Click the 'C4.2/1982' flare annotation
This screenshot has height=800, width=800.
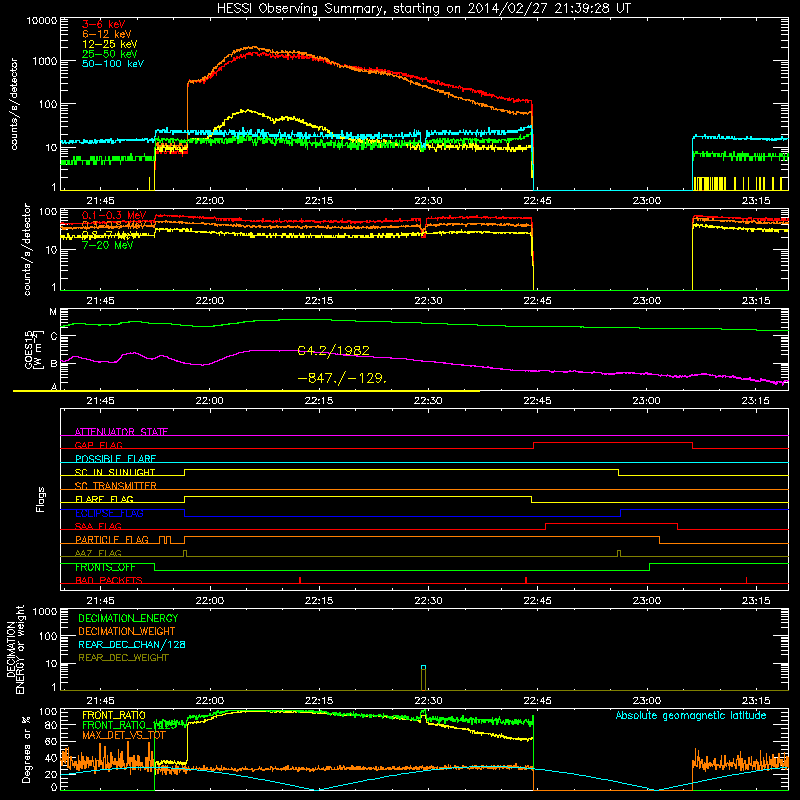[x=333, y=351]
